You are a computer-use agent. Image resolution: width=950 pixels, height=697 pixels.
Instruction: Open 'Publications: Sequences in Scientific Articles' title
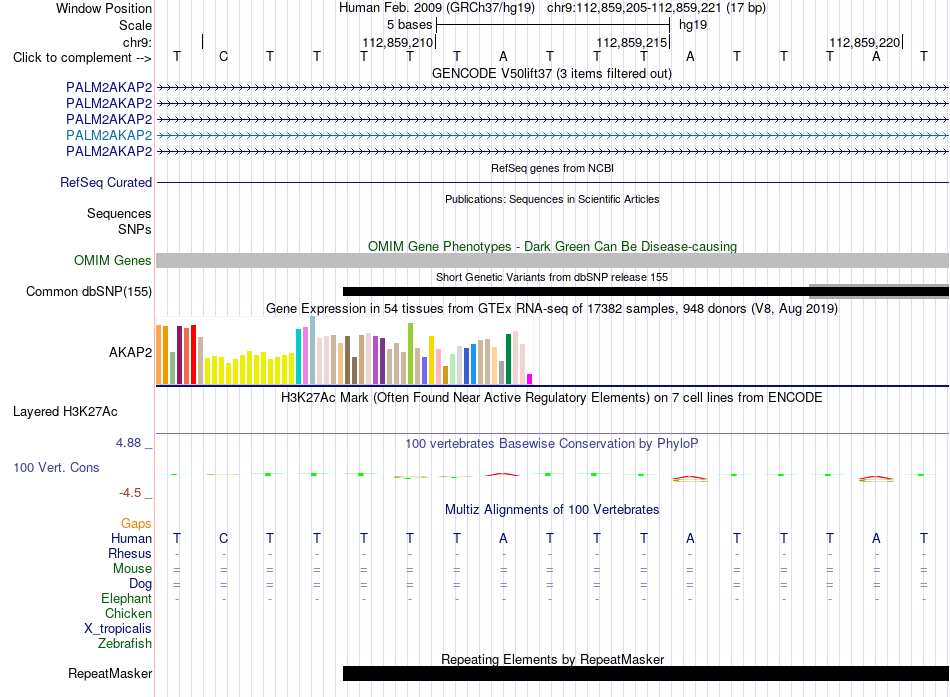pyautogui.click(x=552, y=199)
